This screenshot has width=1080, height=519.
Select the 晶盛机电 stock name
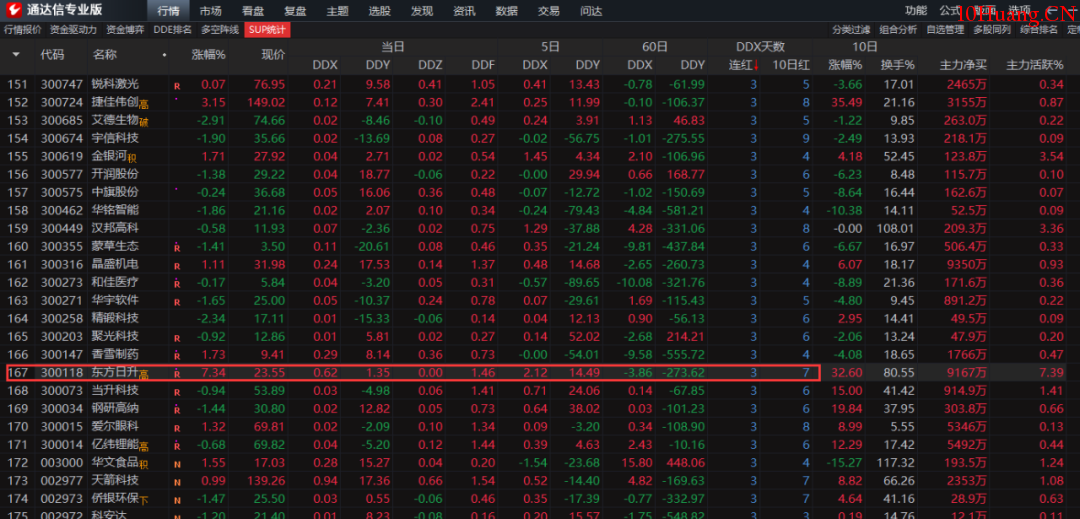point(116,264)
